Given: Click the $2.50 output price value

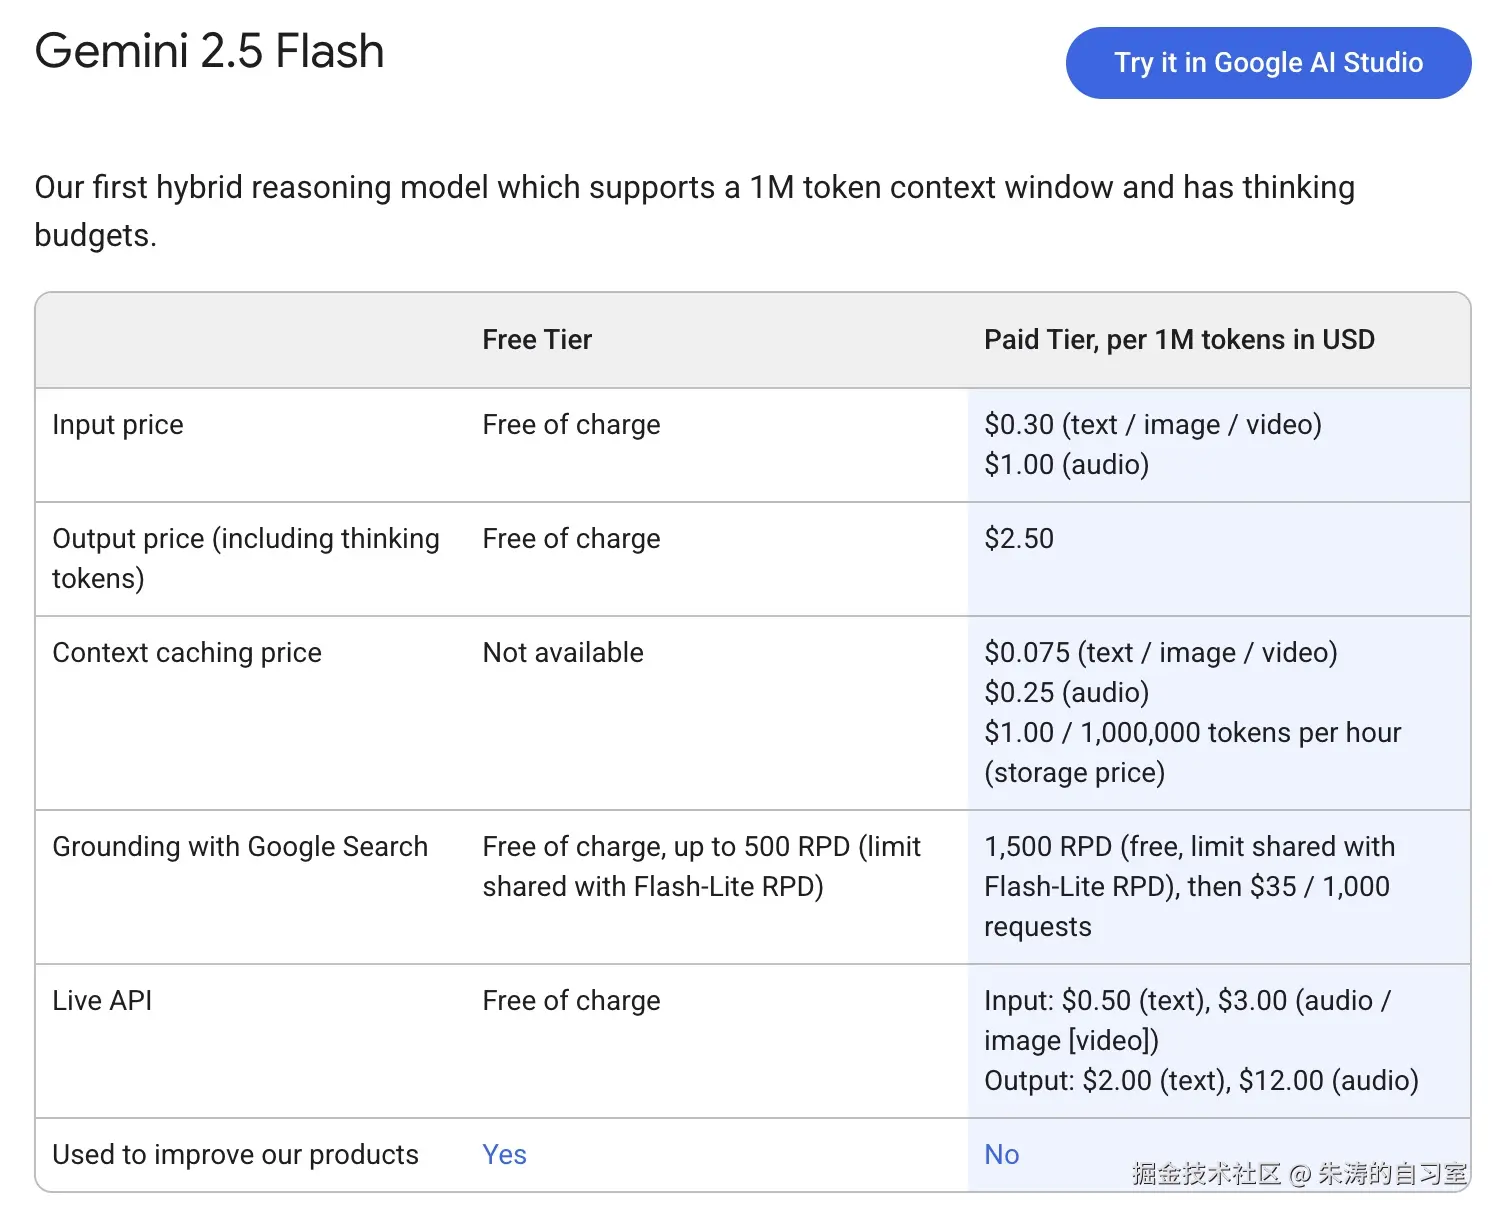Looking at the screenshot, I should coord(1019,539).
